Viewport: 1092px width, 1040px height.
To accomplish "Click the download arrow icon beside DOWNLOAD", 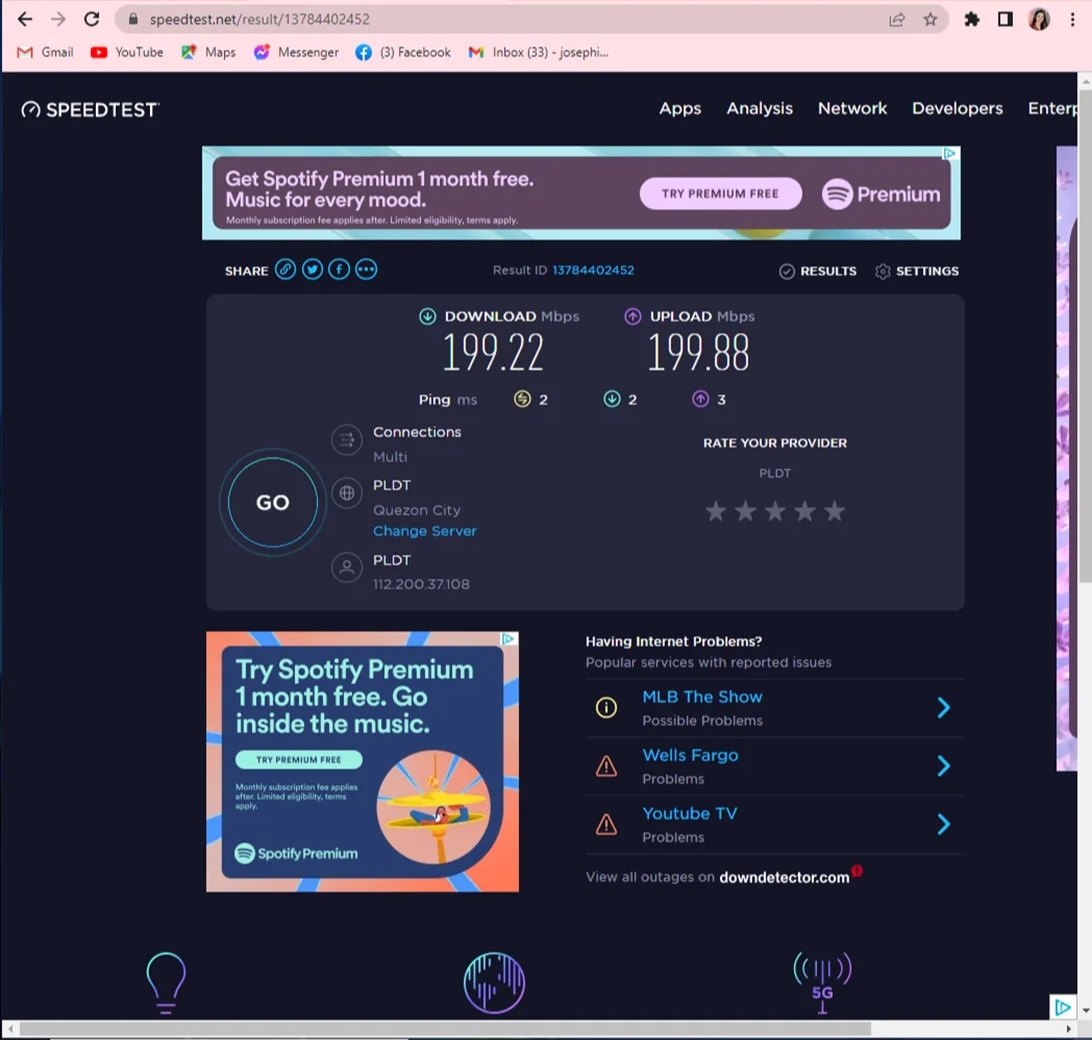I will [428, 316].
